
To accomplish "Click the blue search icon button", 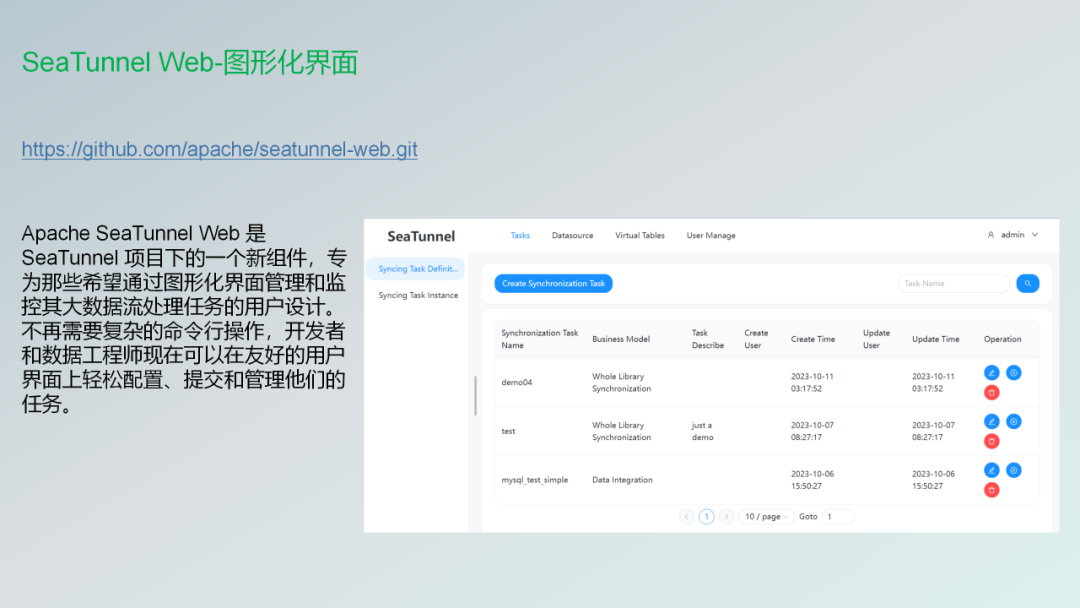I will 1028,284.
